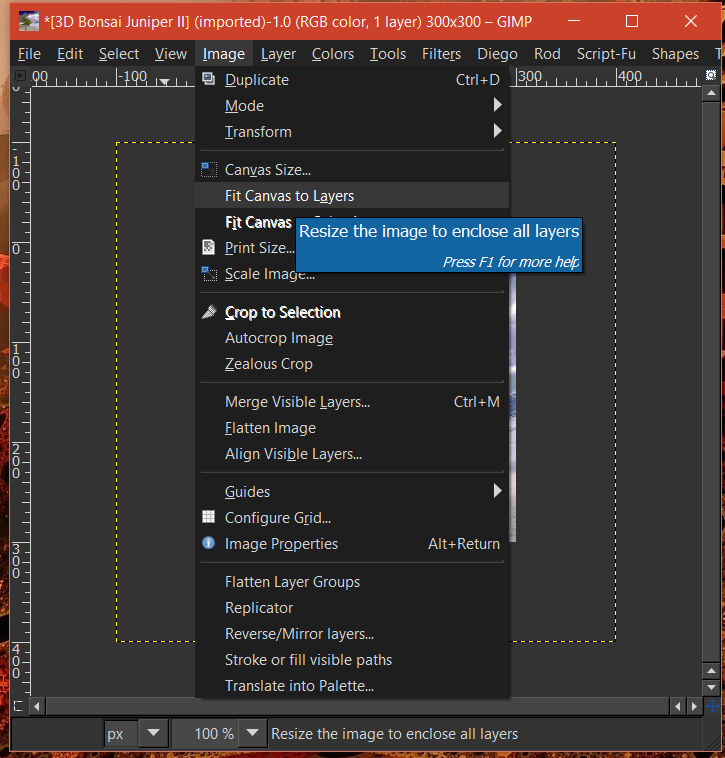Click the navigate image display icon at bottom-right corner
The width and height of the screenshot is (725, 758).
click(x=712, y=706)
